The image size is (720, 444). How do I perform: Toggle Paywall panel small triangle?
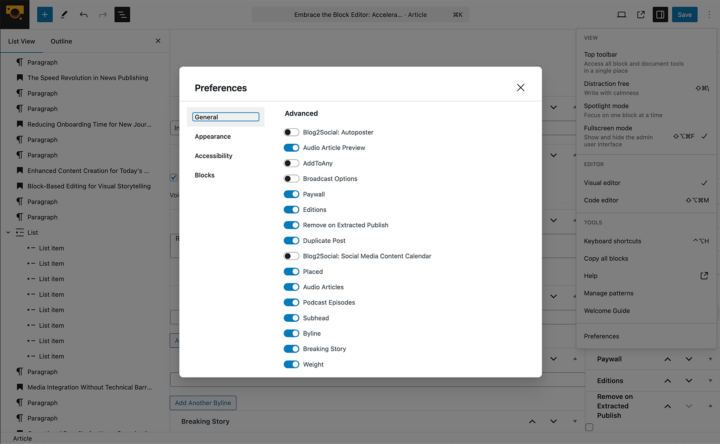pyautogui.click(x=710, y=359)
